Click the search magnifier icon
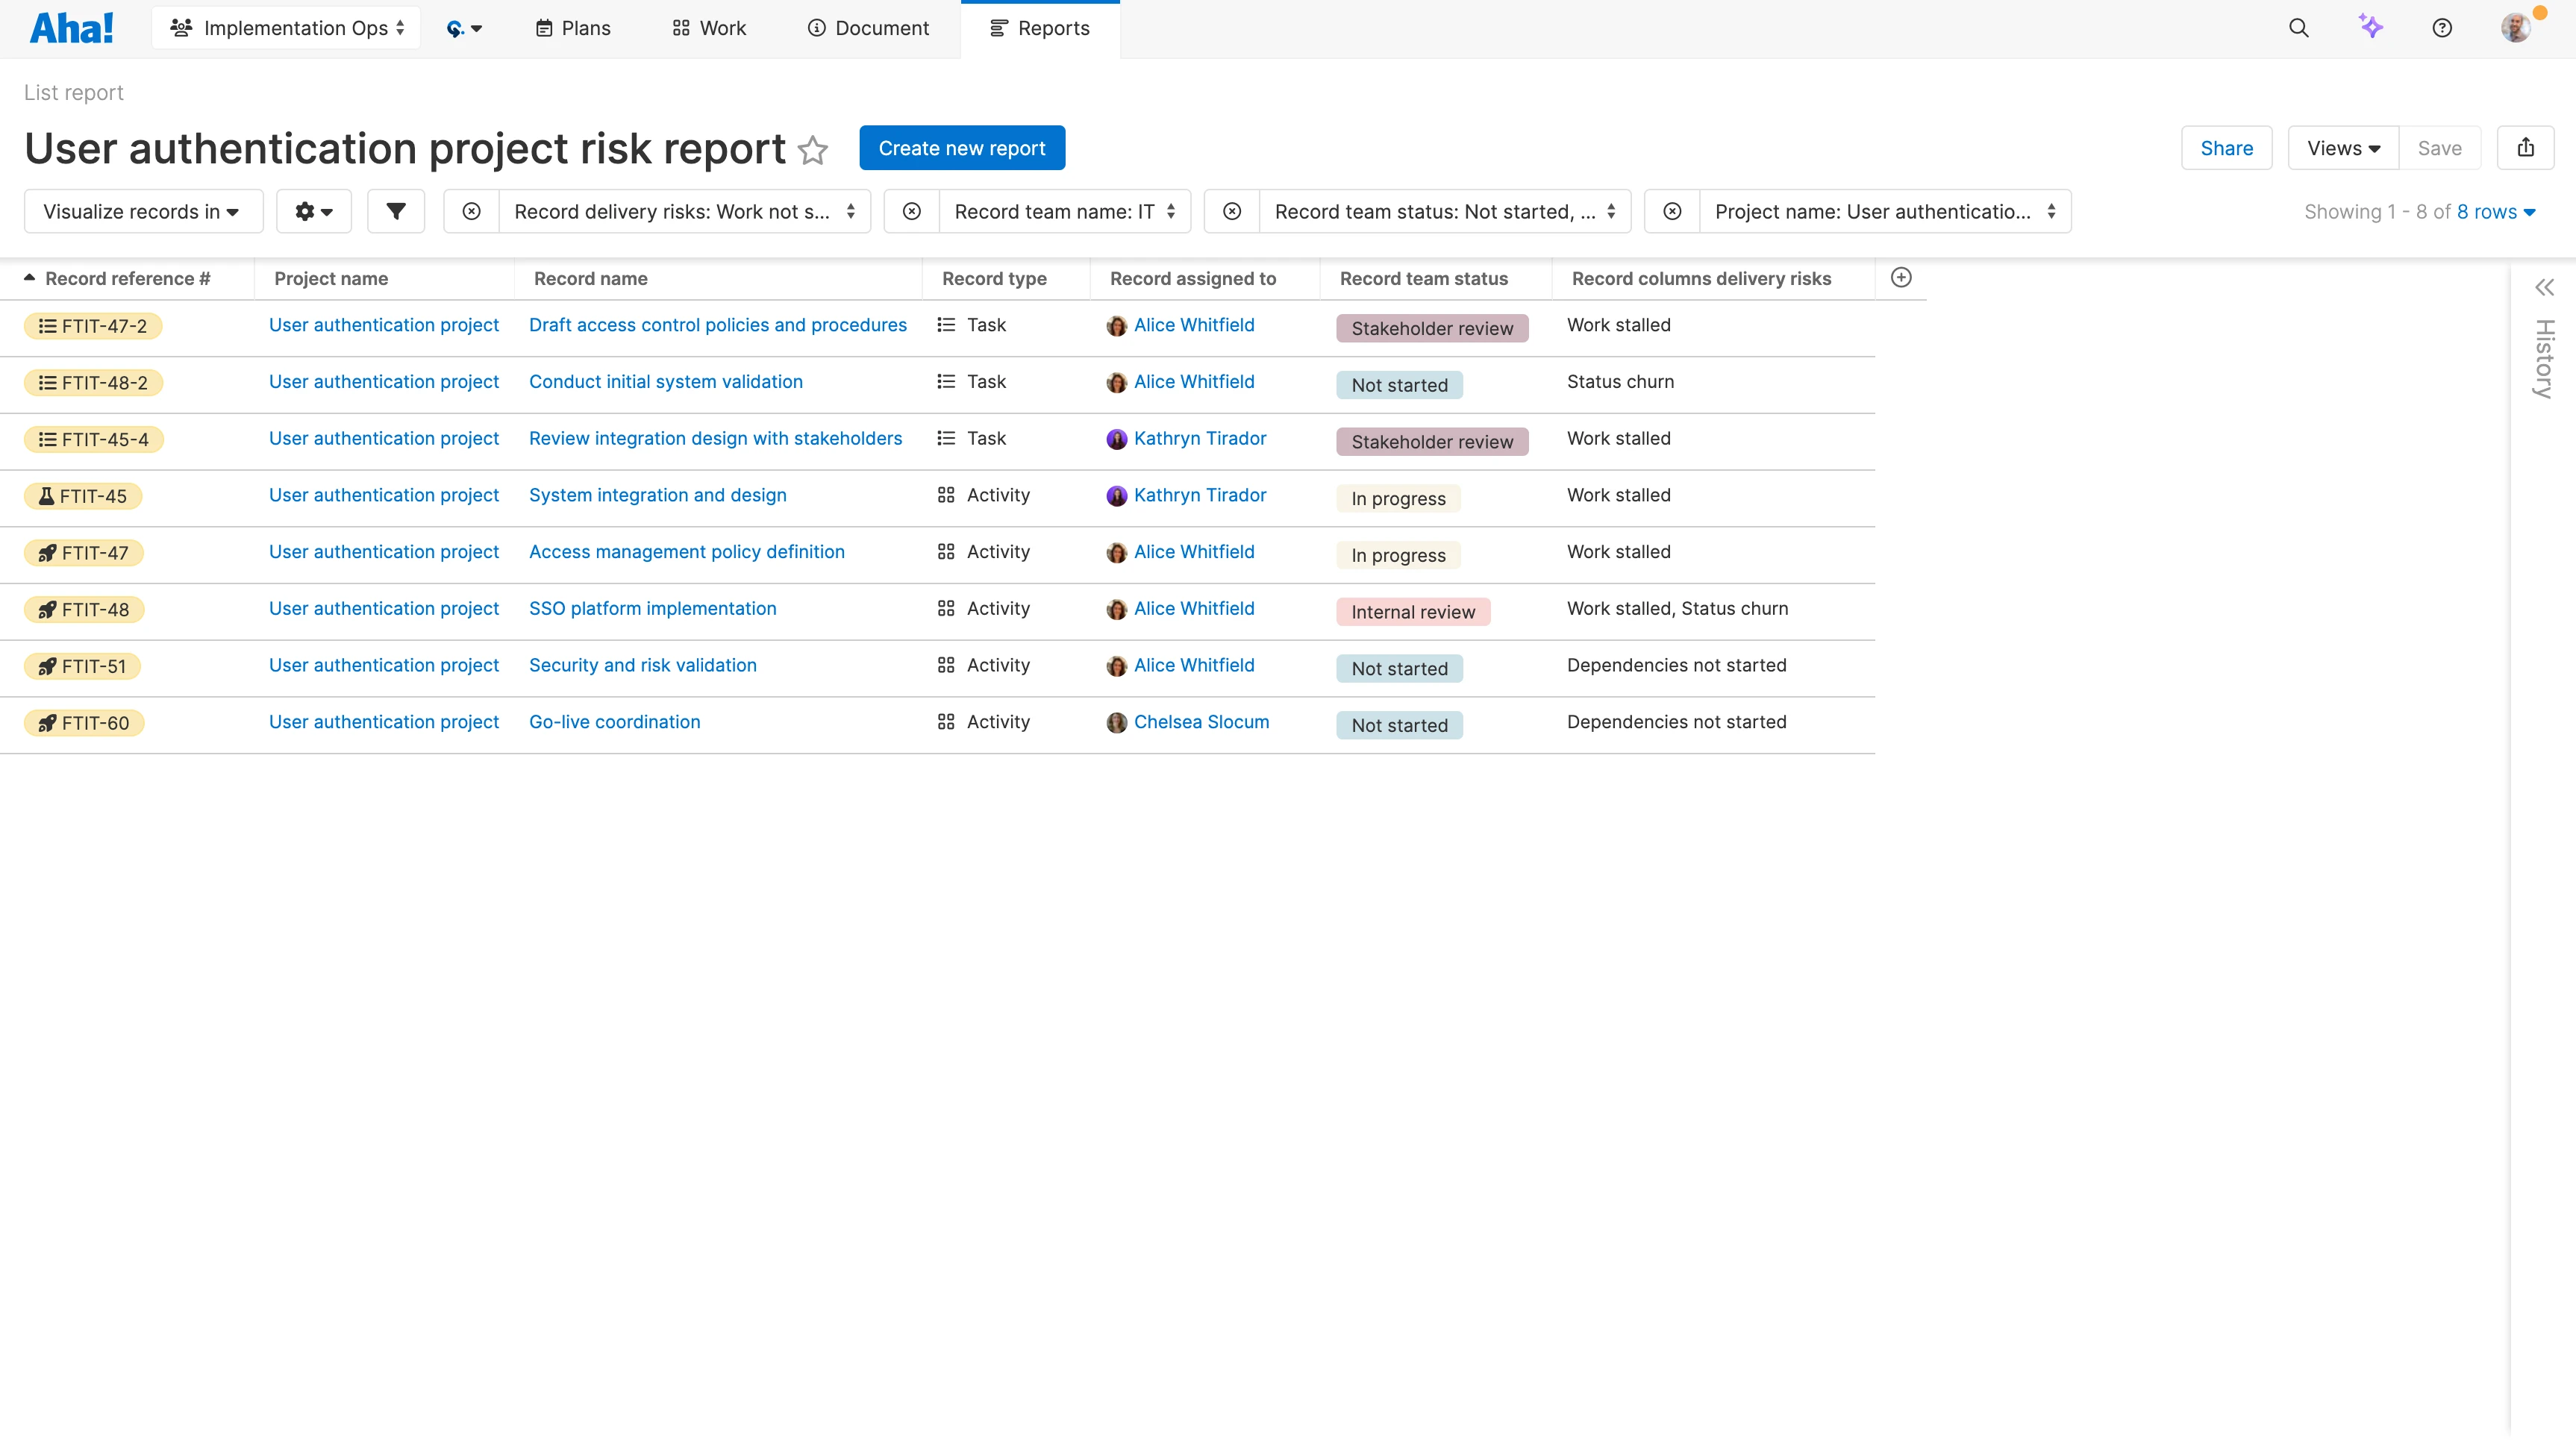The image size is (2576, 1440). [x=2298, y=28]
